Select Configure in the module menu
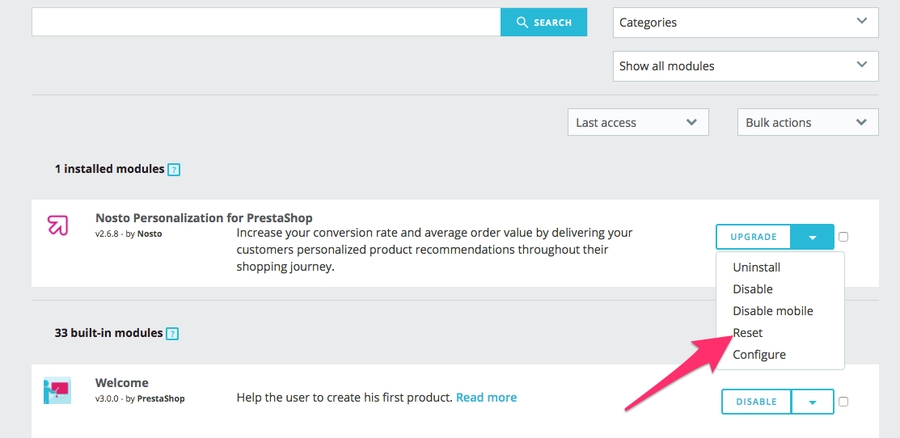 (x=759, y=355)
